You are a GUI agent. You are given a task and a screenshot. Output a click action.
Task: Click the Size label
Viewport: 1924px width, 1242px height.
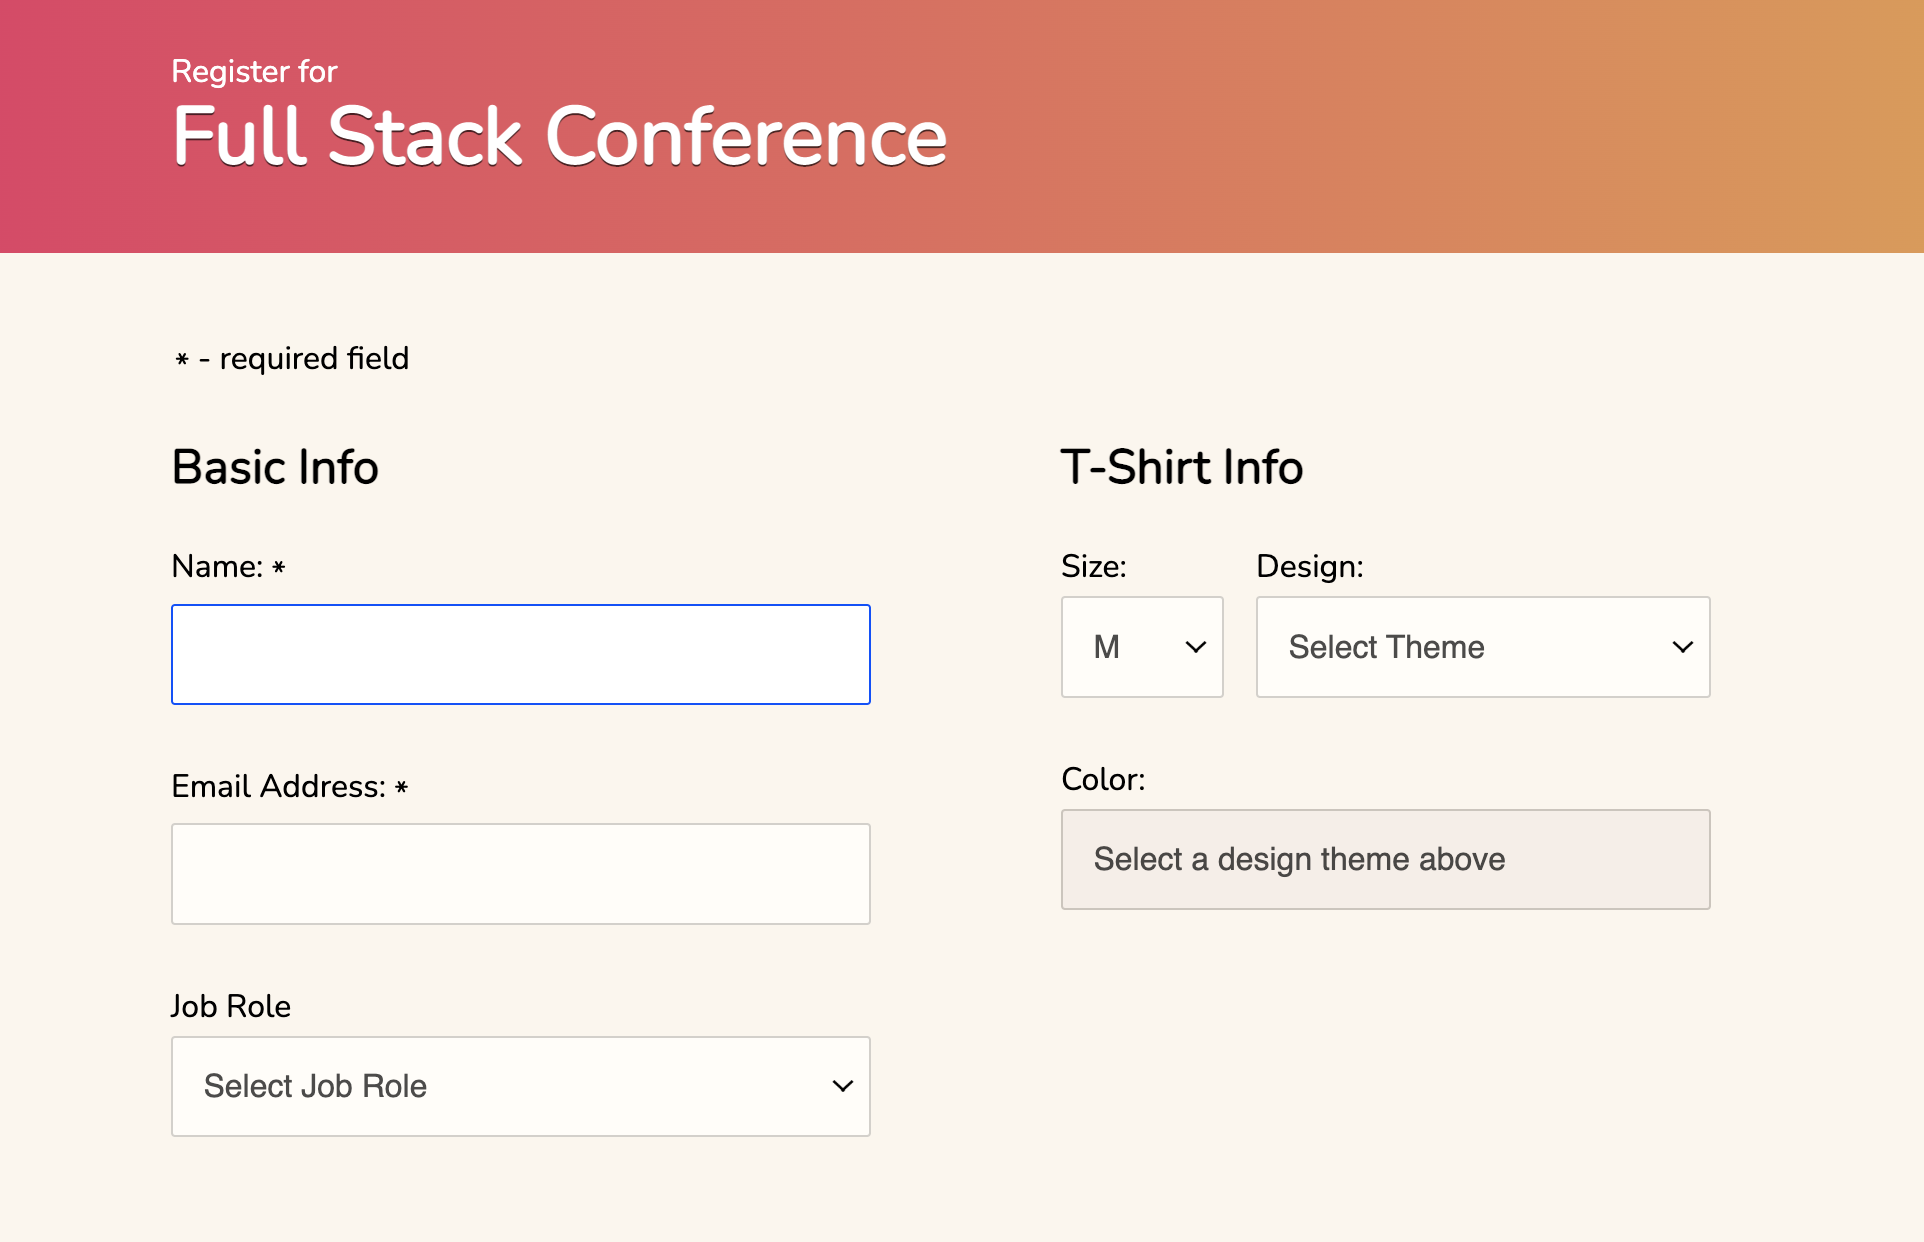[1094, 566]
